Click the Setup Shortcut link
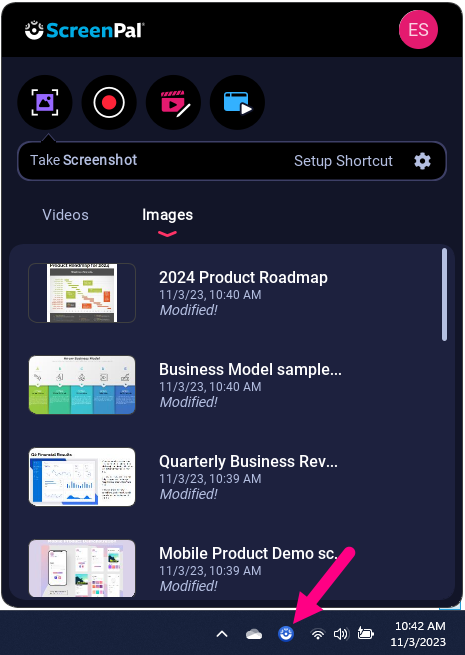Viewport: 465px width, 655px height. 343,161
